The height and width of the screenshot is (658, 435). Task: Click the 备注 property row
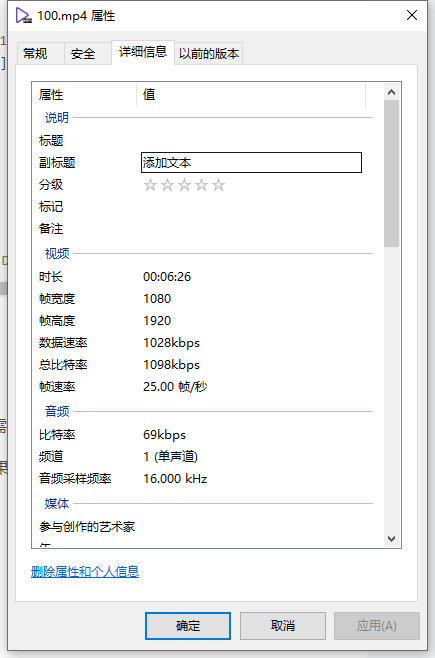[202, 229]
